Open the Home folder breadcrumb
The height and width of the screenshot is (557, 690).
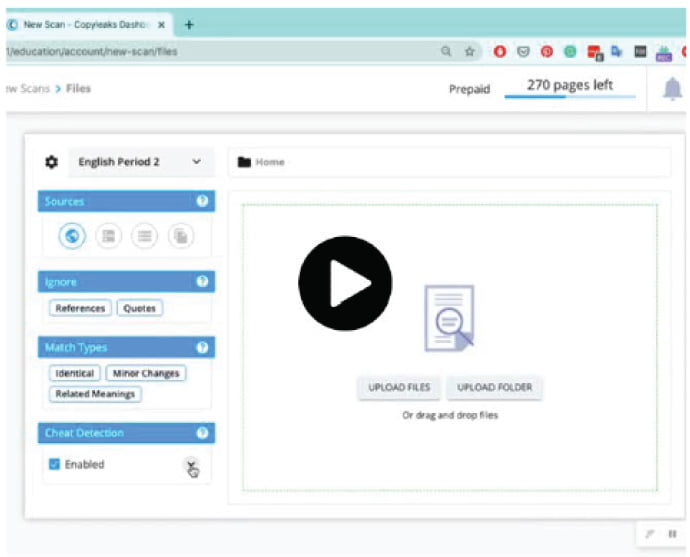pos(270,162)
